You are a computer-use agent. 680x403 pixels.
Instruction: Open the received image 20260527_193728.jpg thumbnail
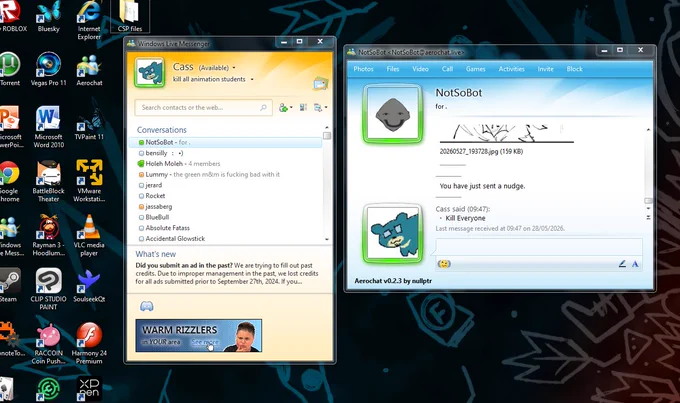(x=507, y=134)
